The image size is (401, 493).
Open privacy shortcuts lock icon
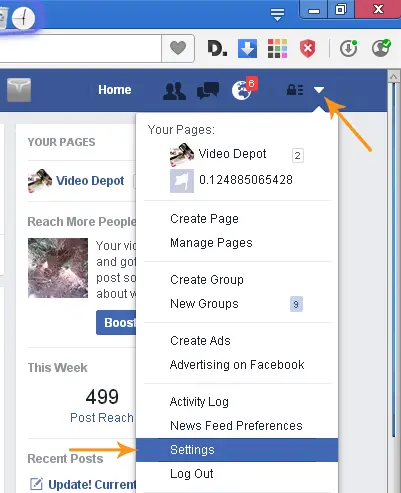click(x=295, y=90)
